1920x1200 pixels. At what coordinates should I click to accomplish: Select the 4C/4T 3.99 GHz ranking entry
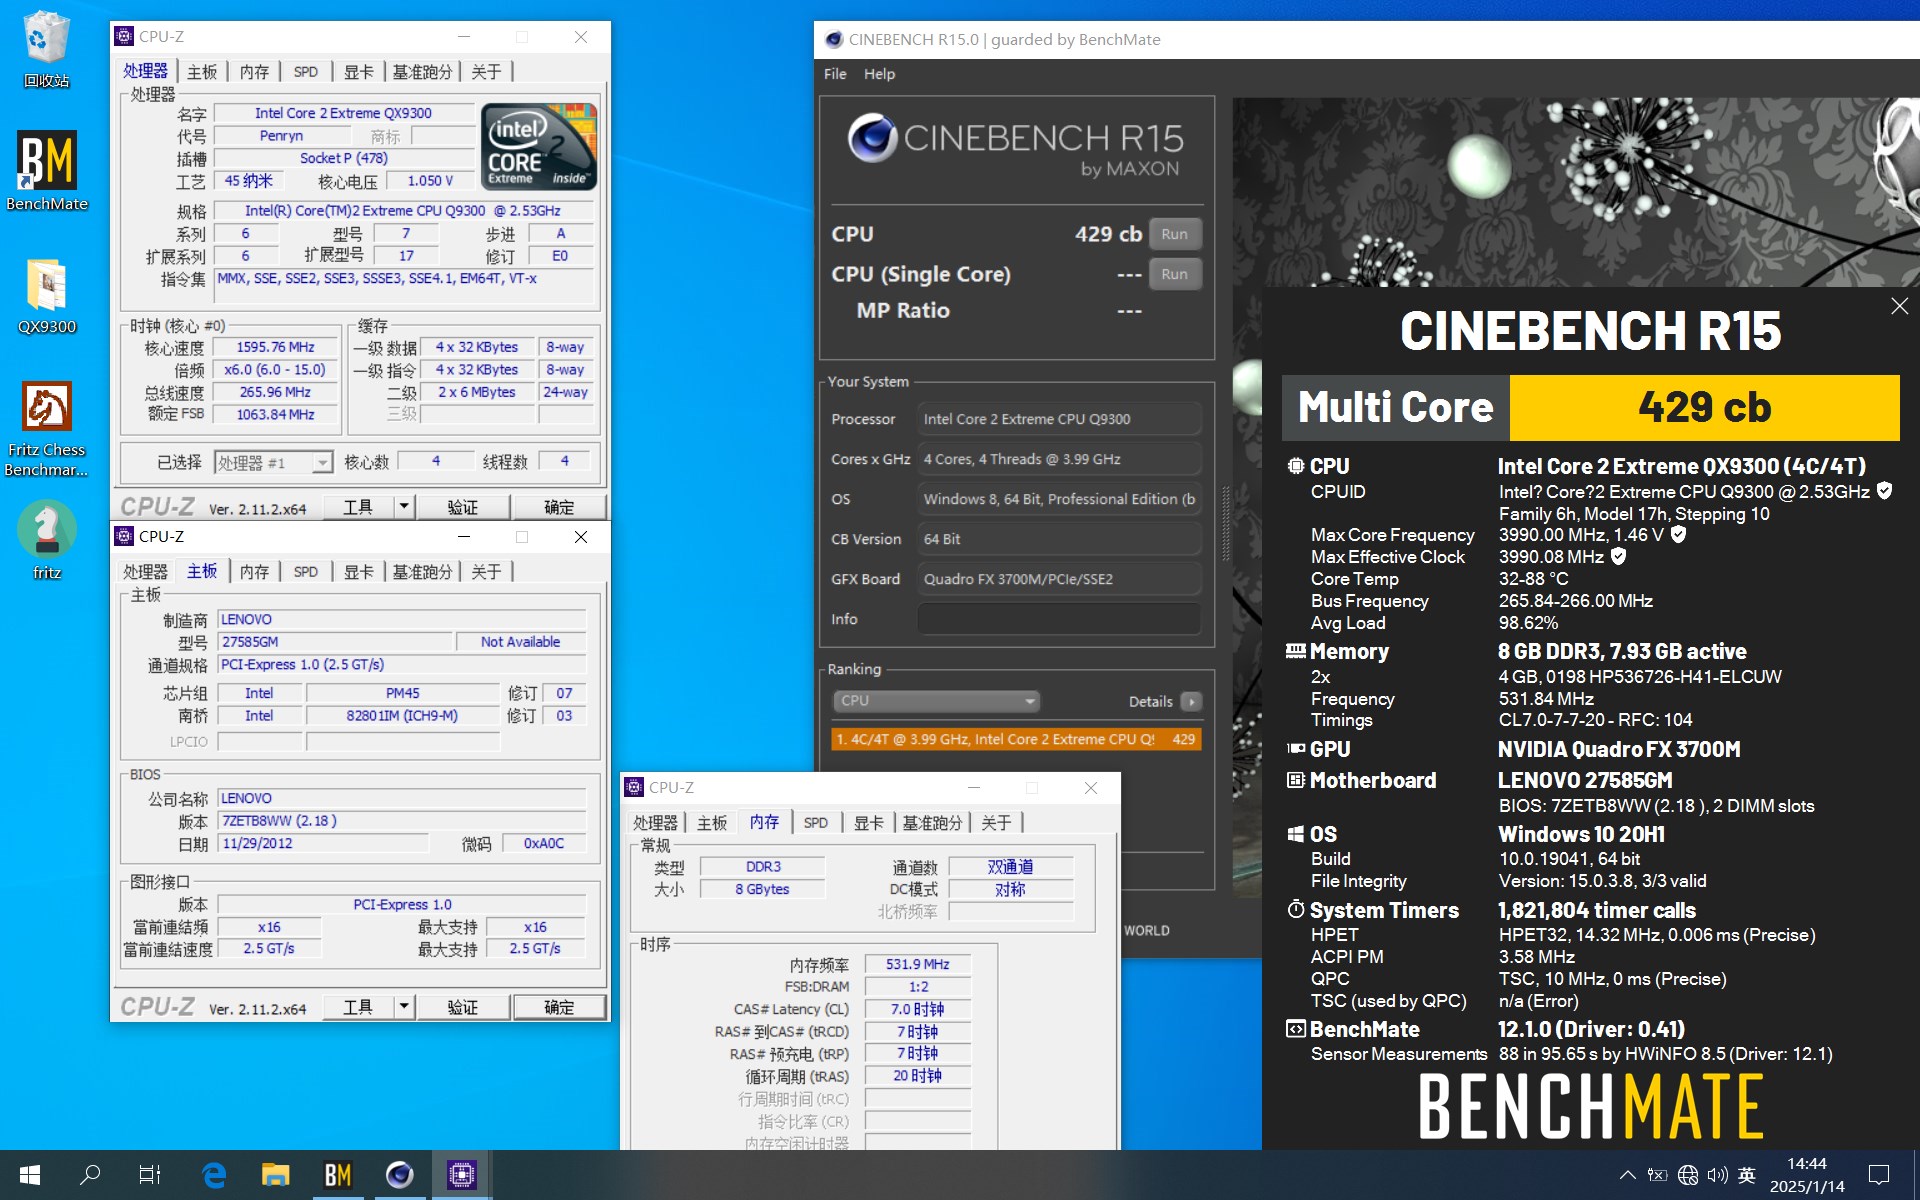(1016, 739)
